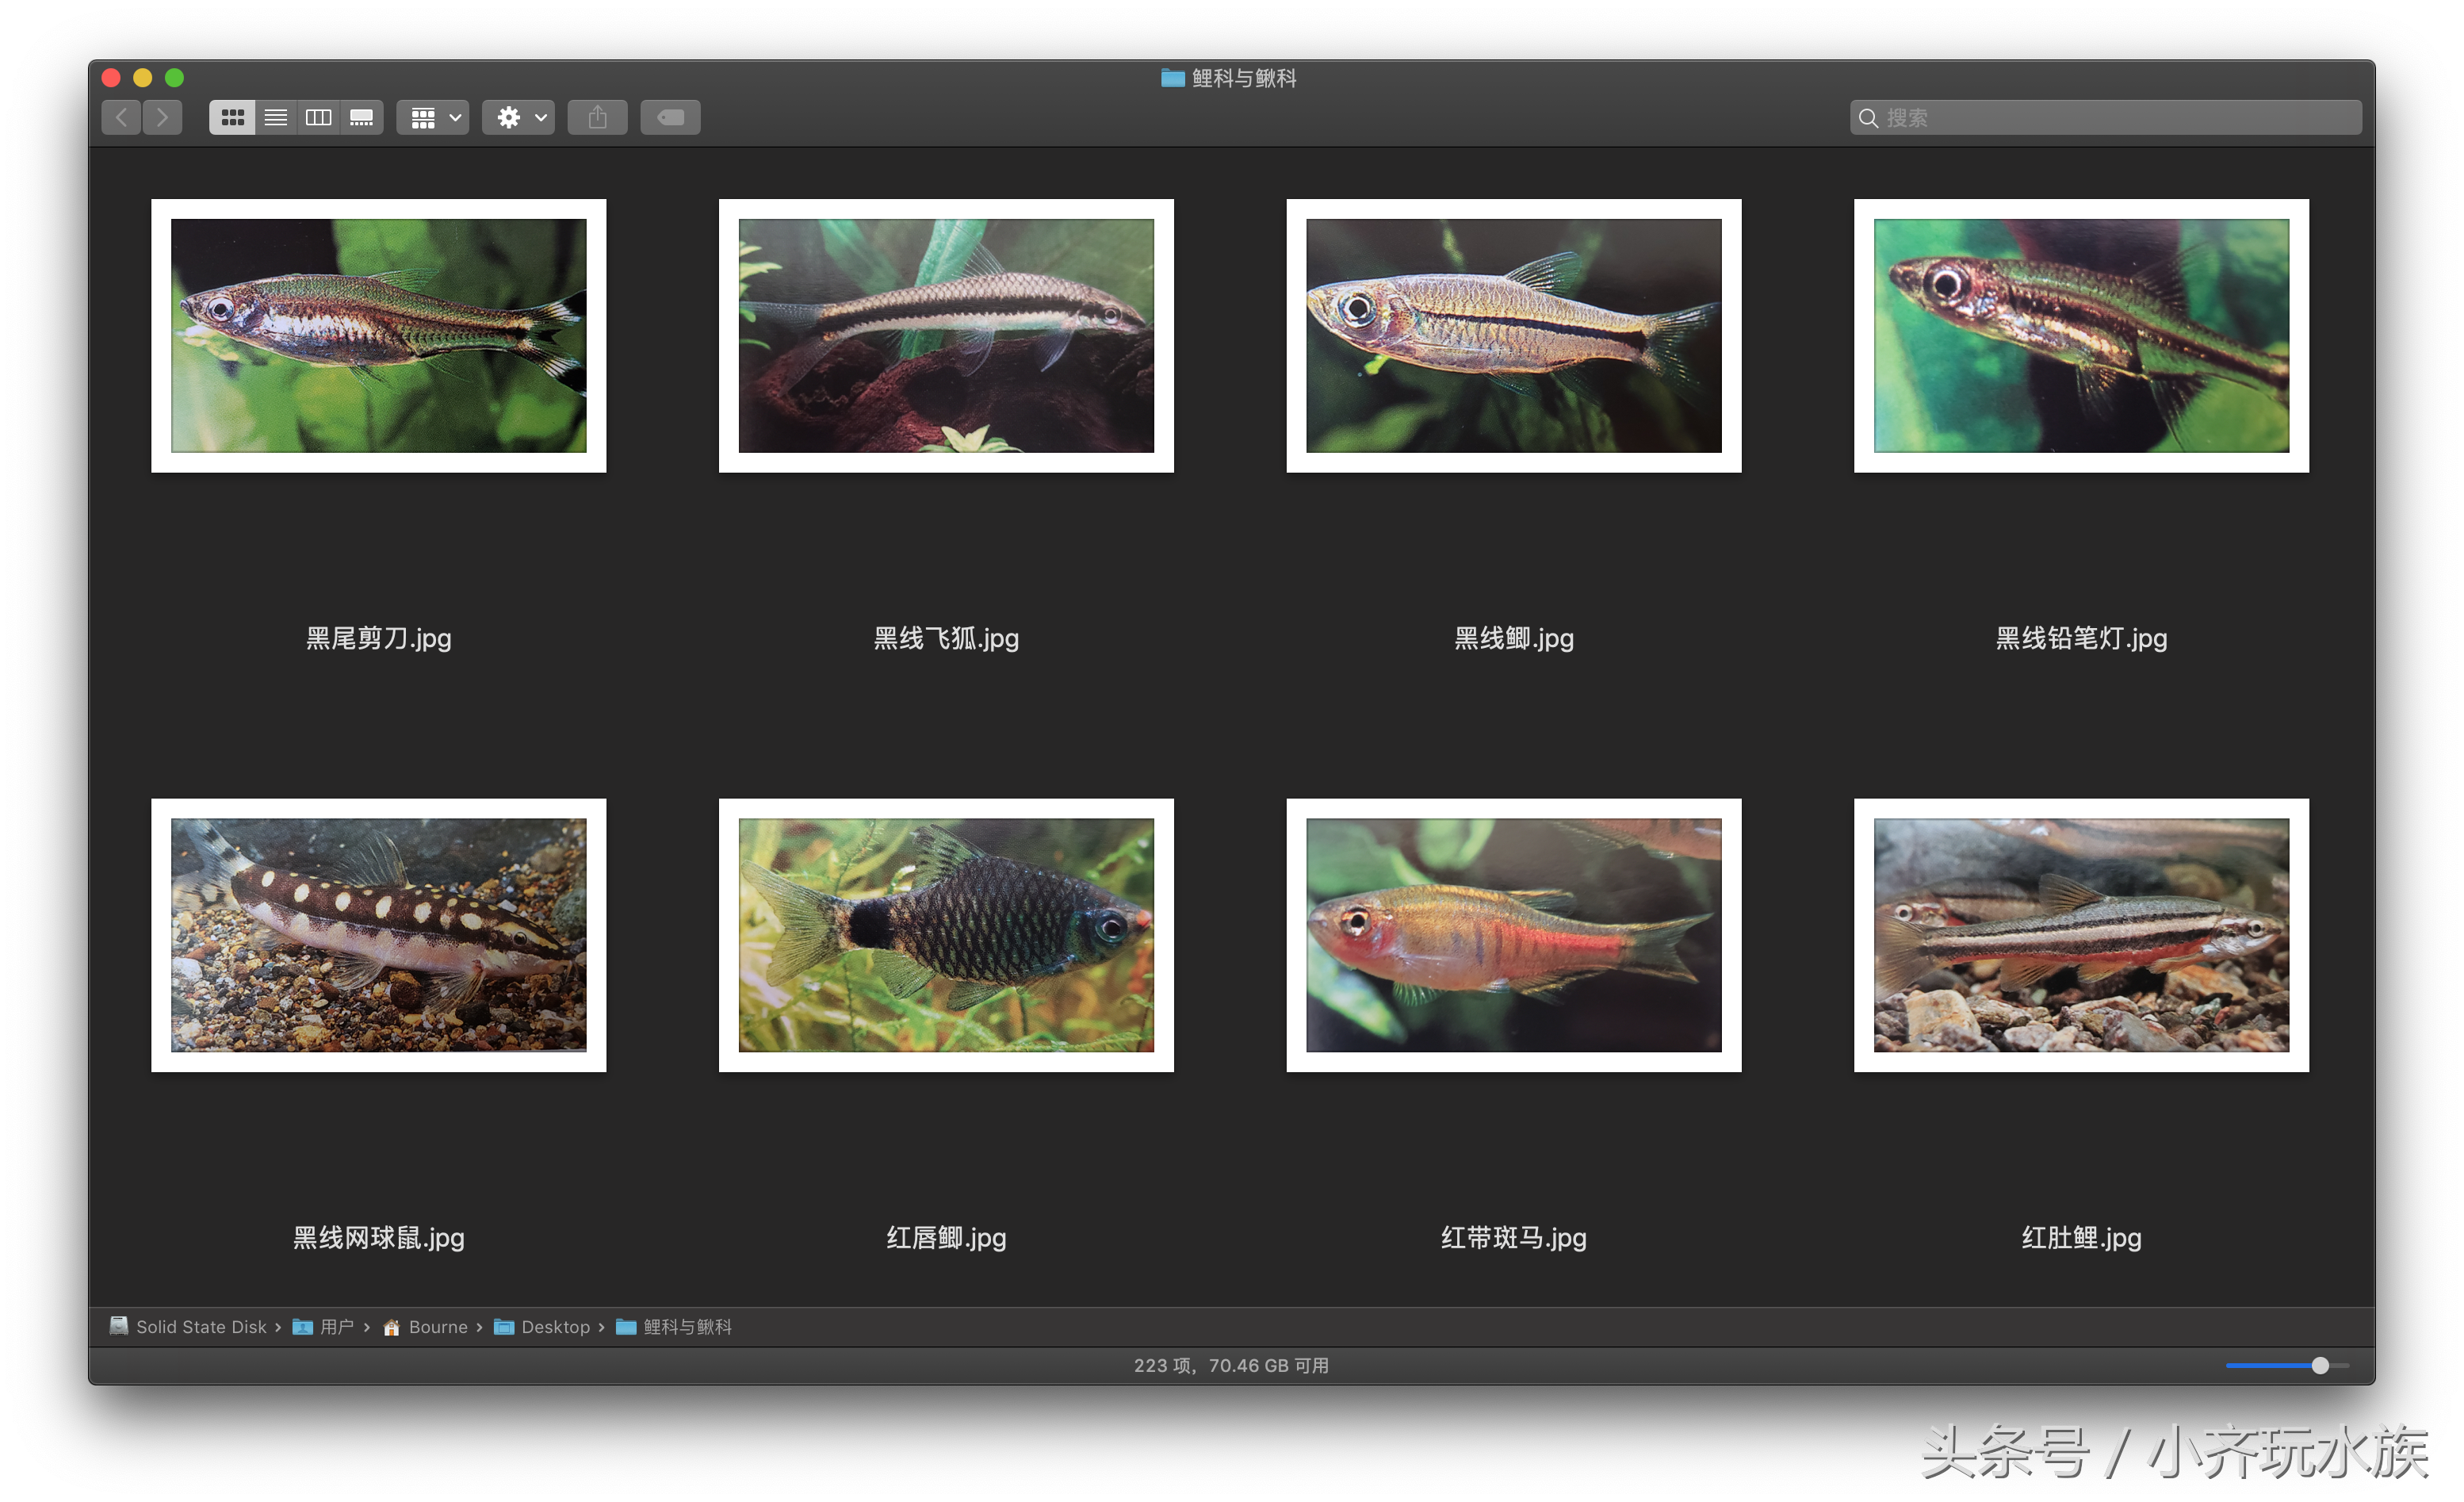The height and width of the screenshot is (1502, 2464).
Task: Select the 黑线网球鼠.jpg thumbnail image
Action: 379,935
